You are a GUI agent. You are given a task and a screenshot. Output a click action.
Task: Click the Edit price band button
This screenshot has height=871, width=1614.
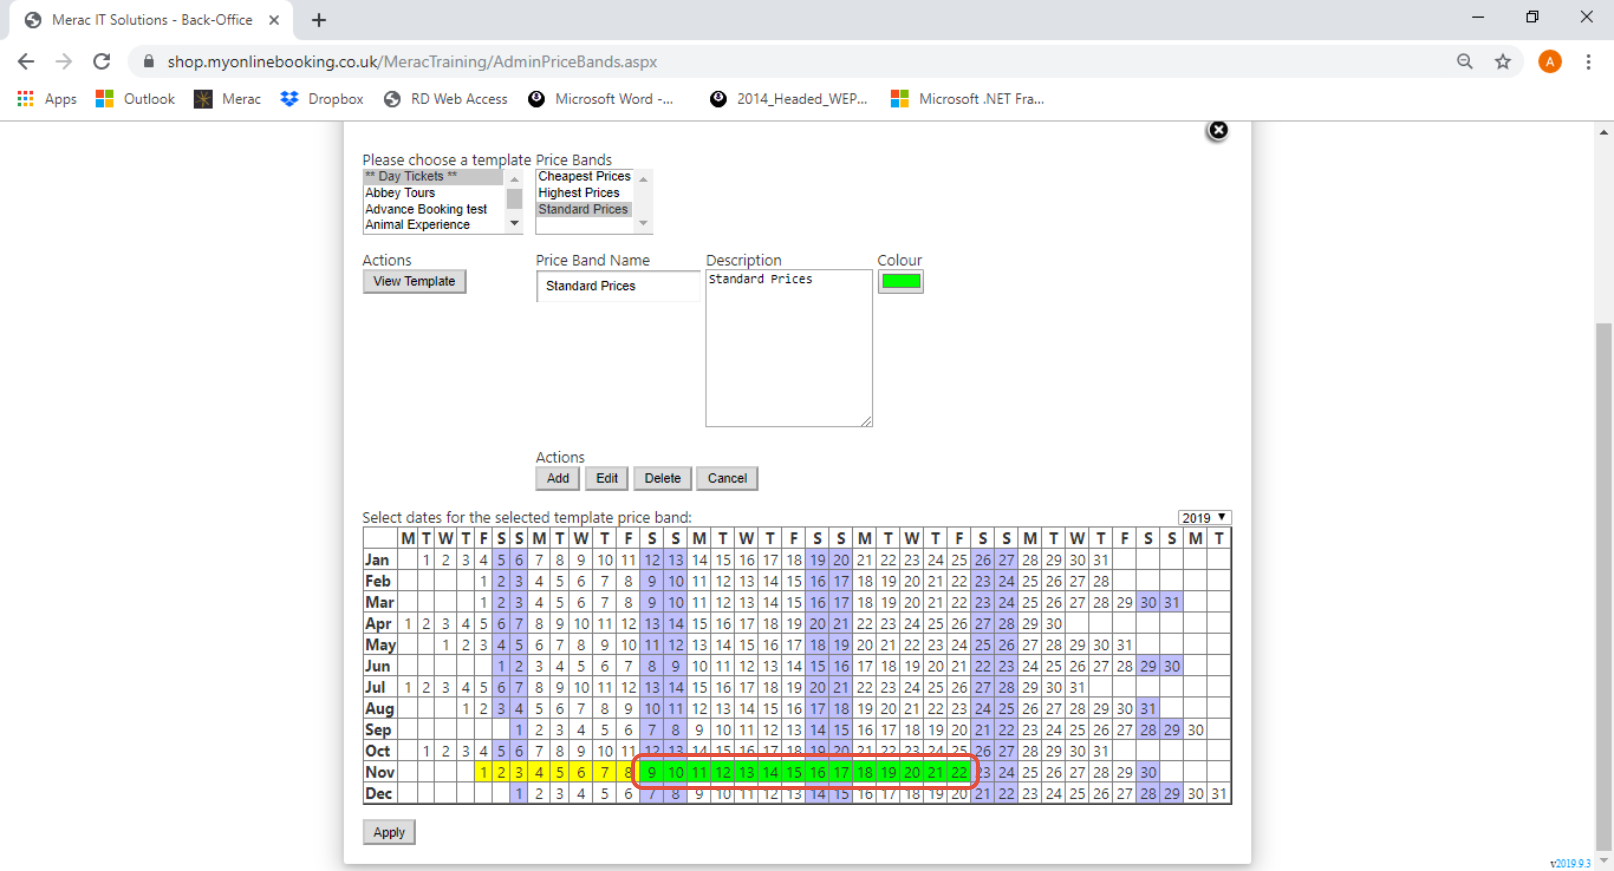click(607, 479)
